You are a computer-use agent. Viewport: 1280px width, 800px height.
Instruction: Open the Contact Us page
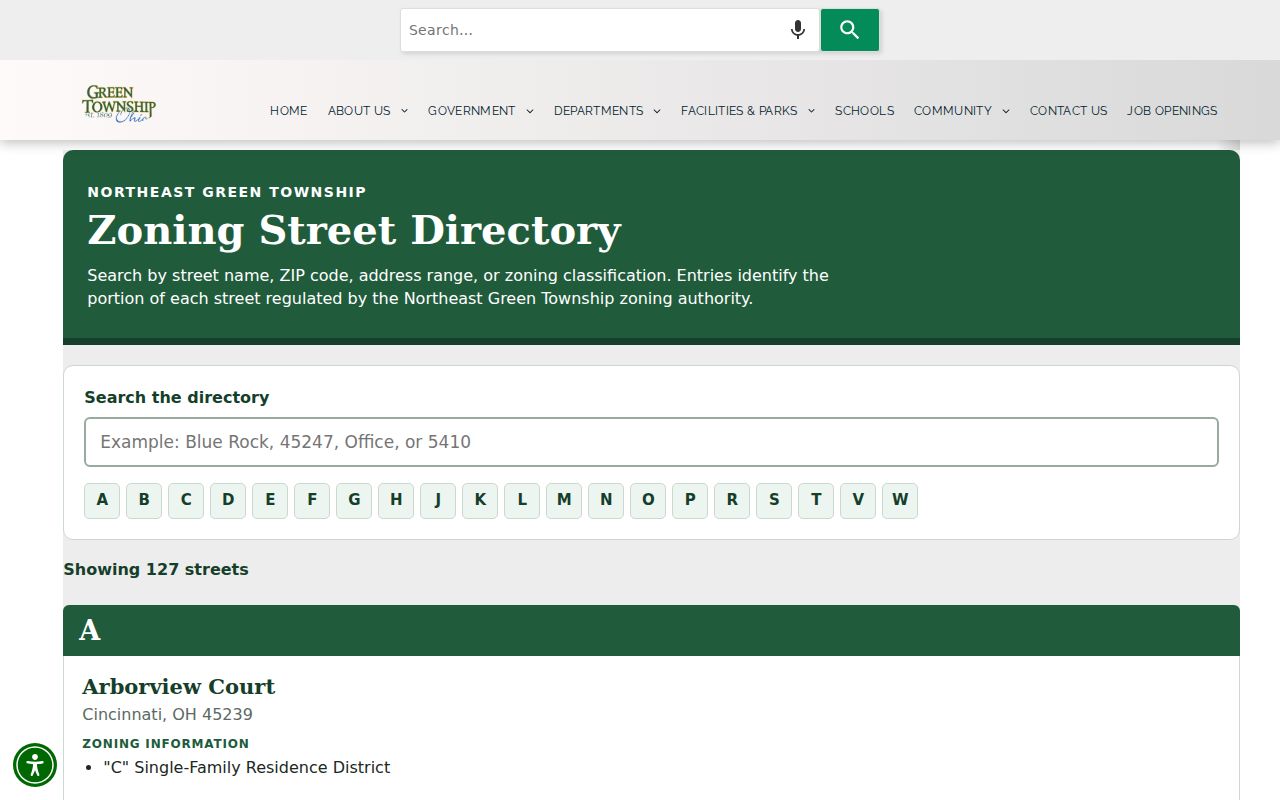pyautogui.click(x=1069, y=111)
